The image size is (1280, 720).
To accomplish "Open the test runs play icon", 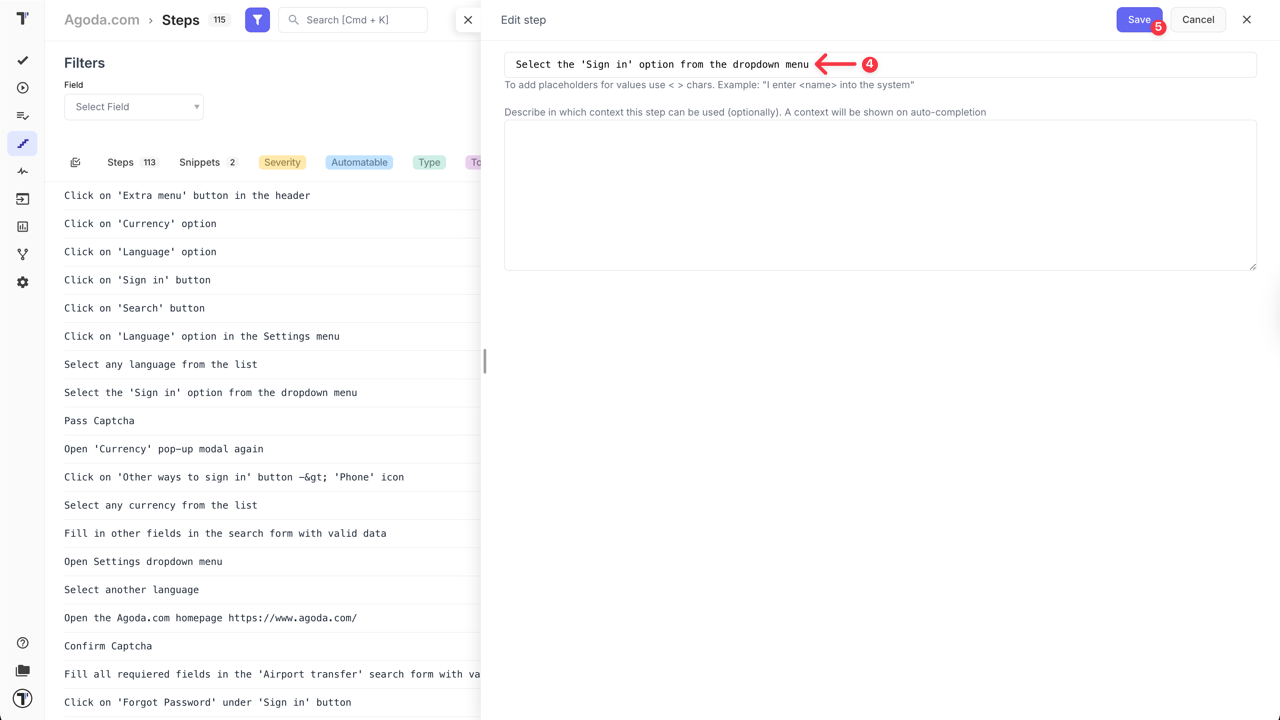I will click(22, 88).
